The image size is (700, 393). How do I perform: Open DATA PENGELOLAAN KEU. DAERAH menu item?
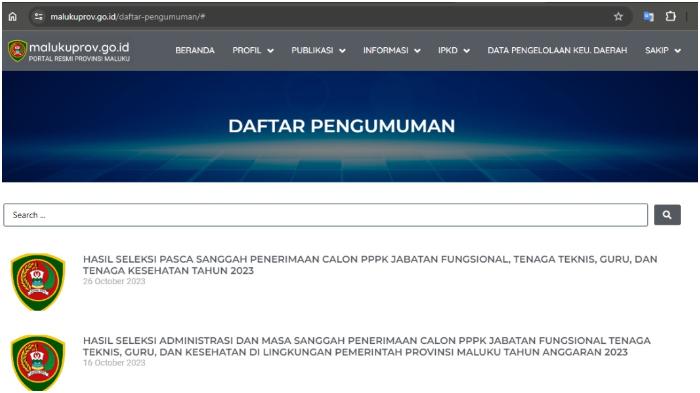pyautogui.click(x=557, y=50)
